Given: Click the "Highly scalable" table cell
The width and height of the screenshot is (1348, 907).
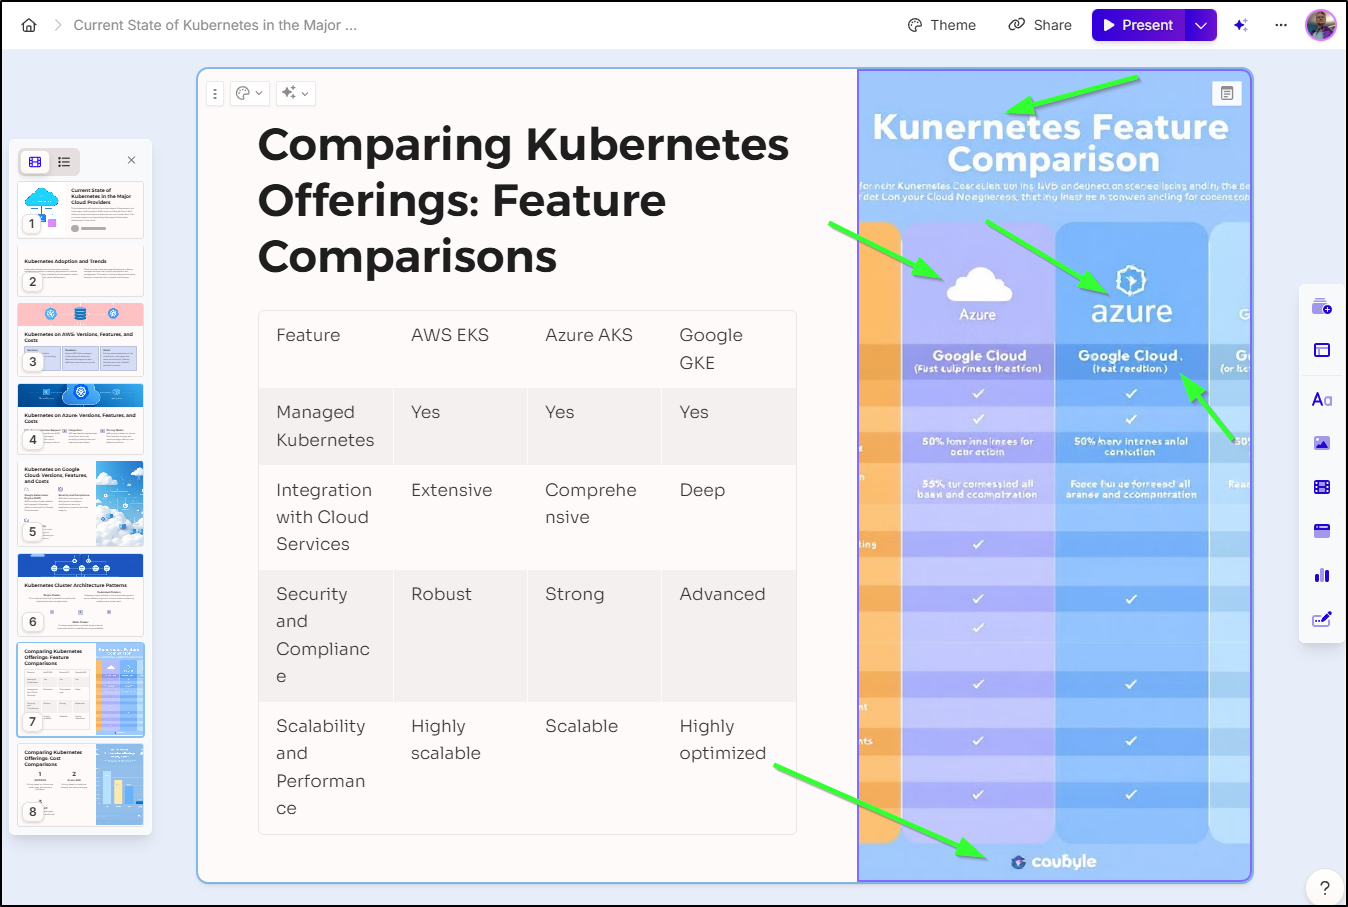Looking at the screenshot, I should coord(460,767).
